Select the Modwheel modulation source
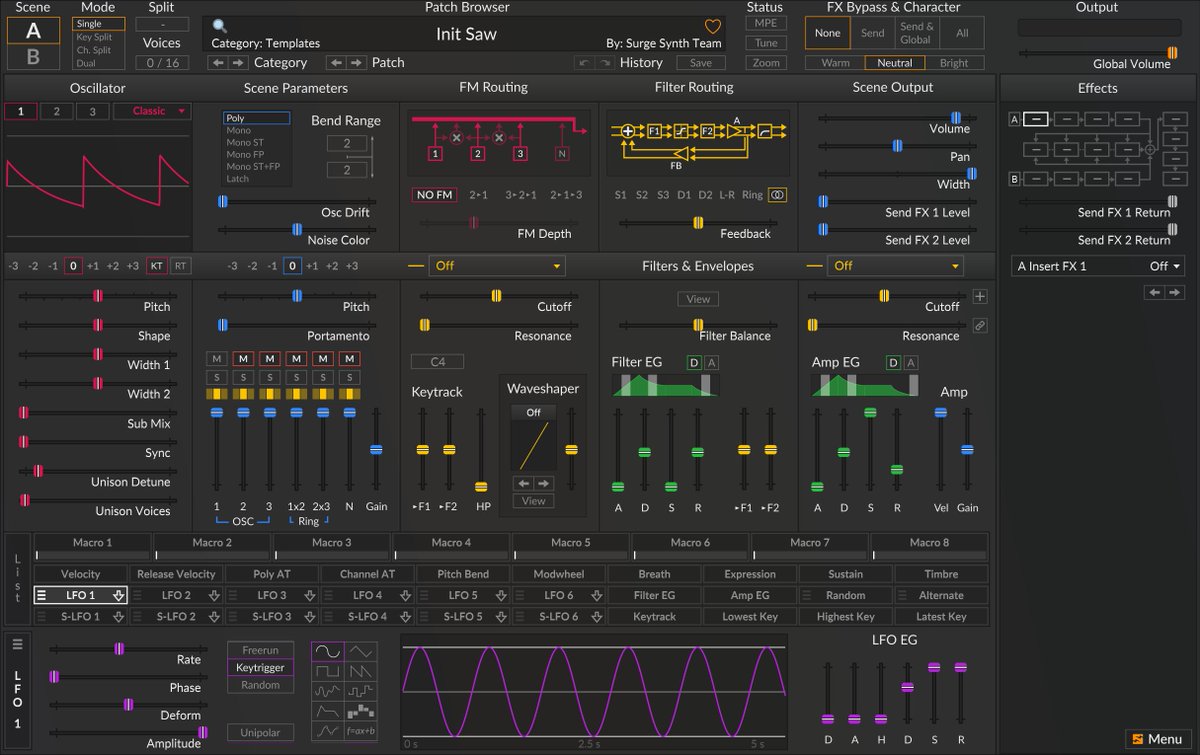1200x755 pixels. [558, 574]
